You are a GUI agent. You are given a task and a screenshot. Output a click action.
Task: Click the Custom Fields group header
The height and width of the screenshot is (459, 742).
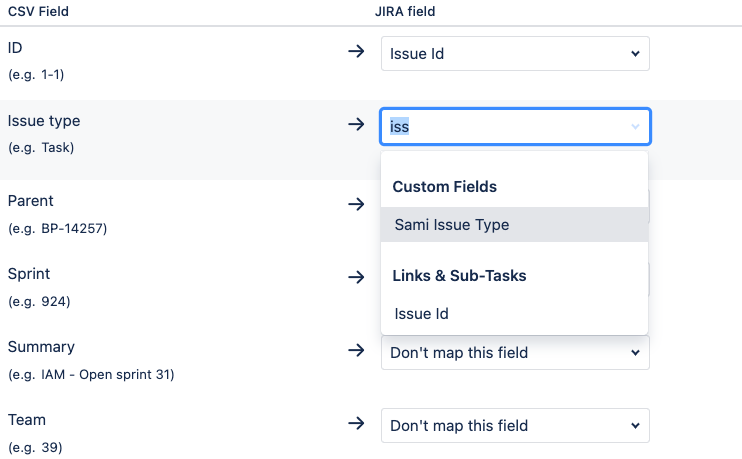(444, 187)
